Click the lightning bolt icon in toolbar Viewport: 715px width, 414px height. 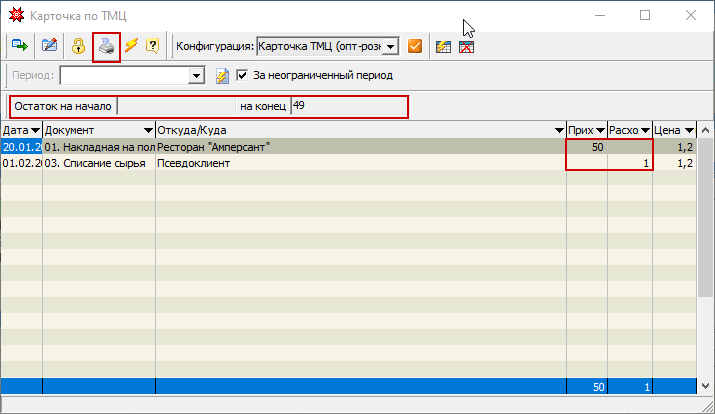131,46
